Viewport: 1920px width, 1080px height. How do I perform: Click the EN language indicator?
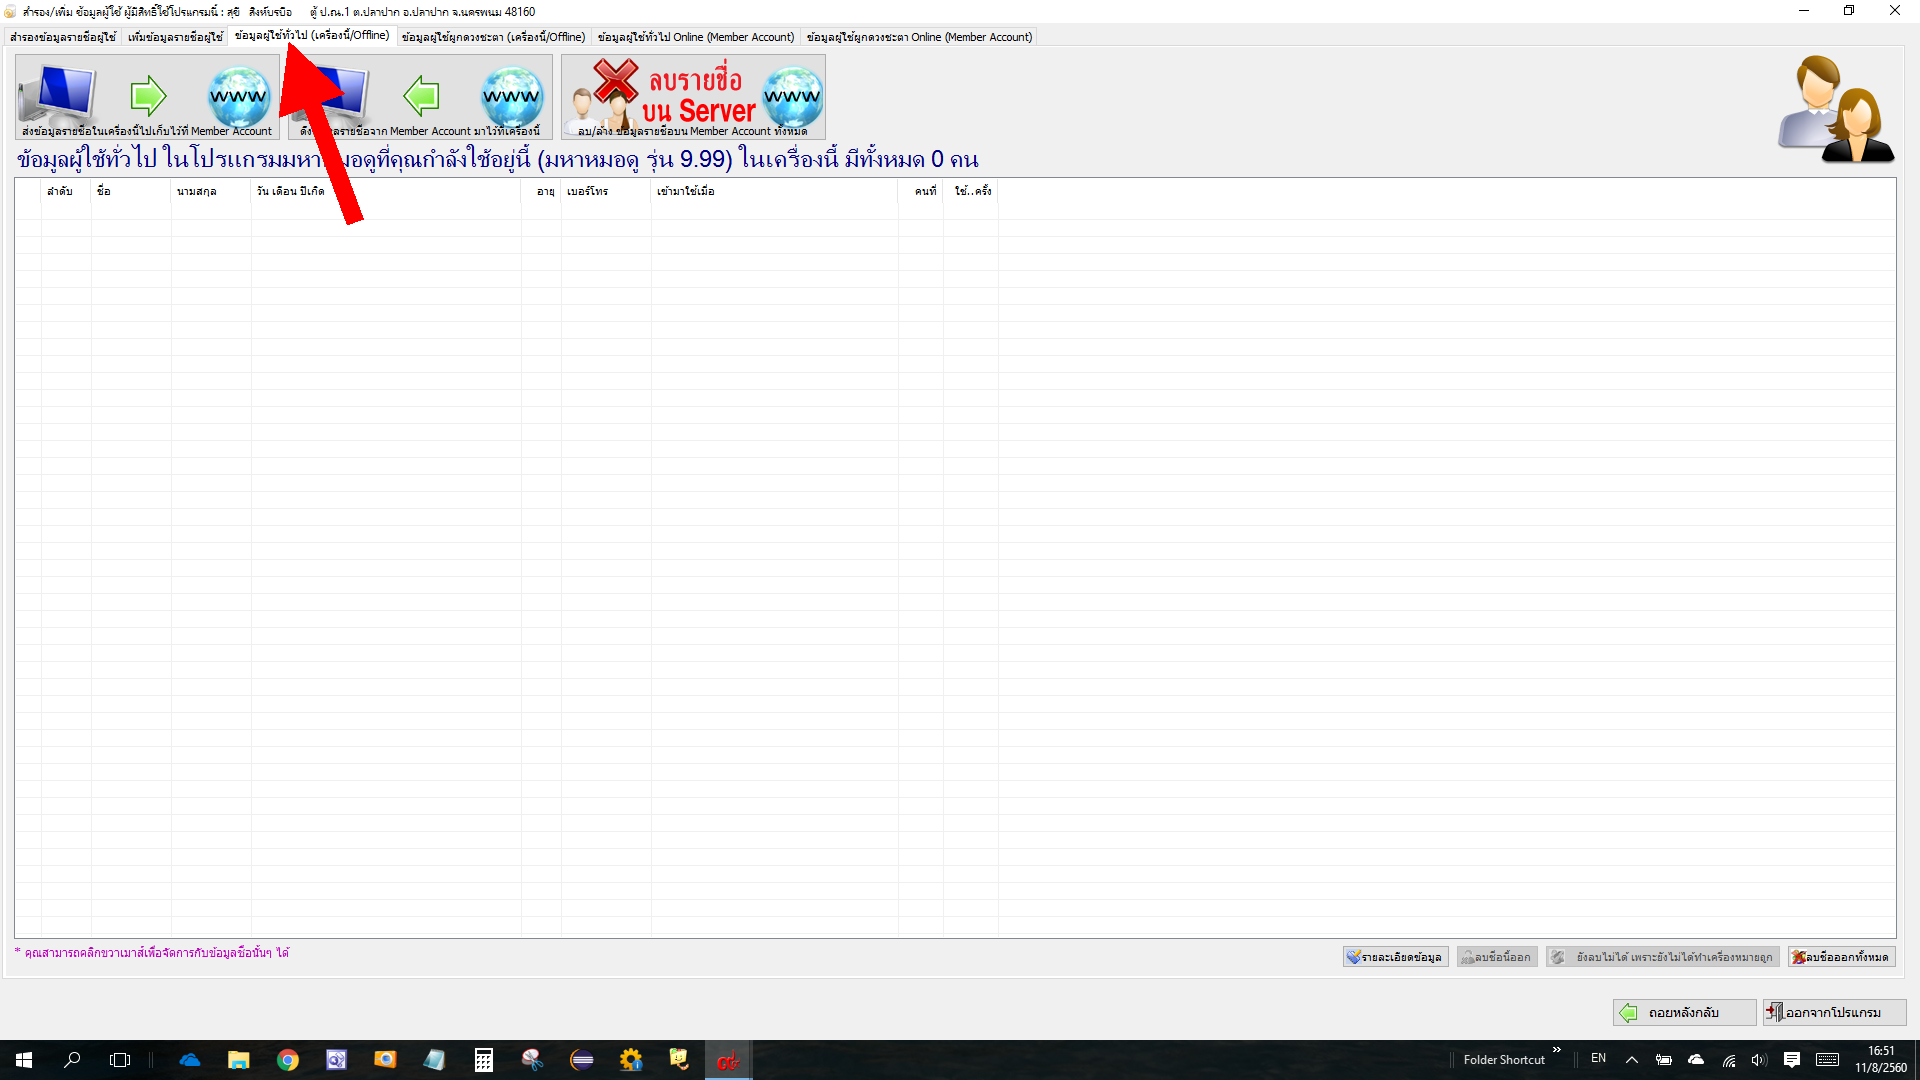tap(1598, 1058)
